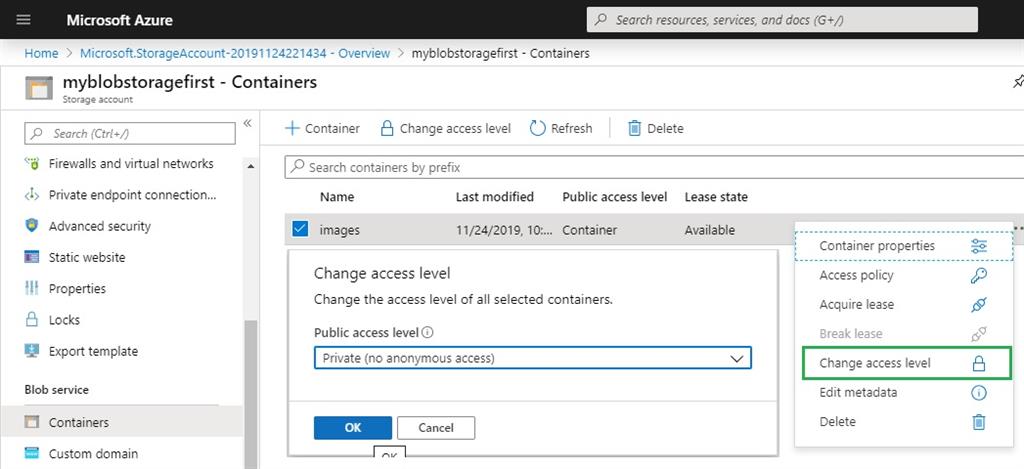
Task: Open the Azure portal hamburger menu
Action: pos(24,20)
